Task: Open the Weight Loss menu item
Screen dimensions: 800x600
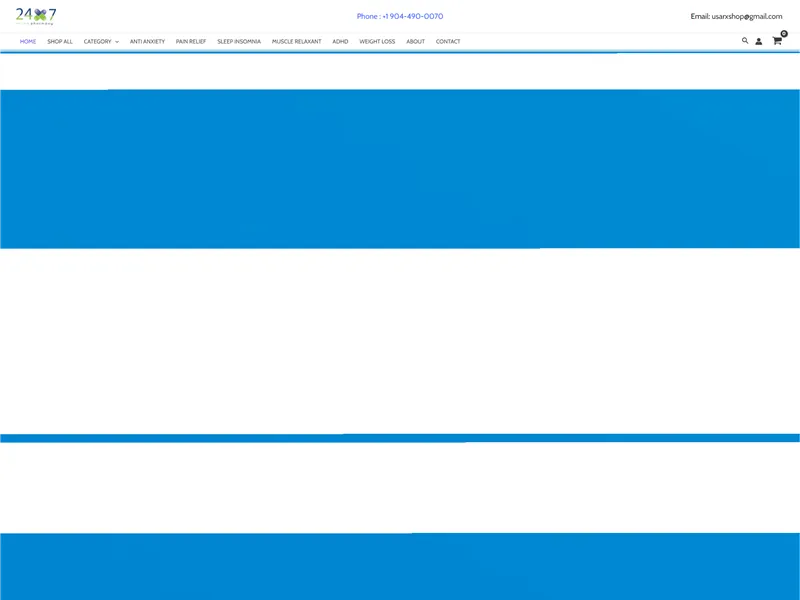Action: point(377,41)
